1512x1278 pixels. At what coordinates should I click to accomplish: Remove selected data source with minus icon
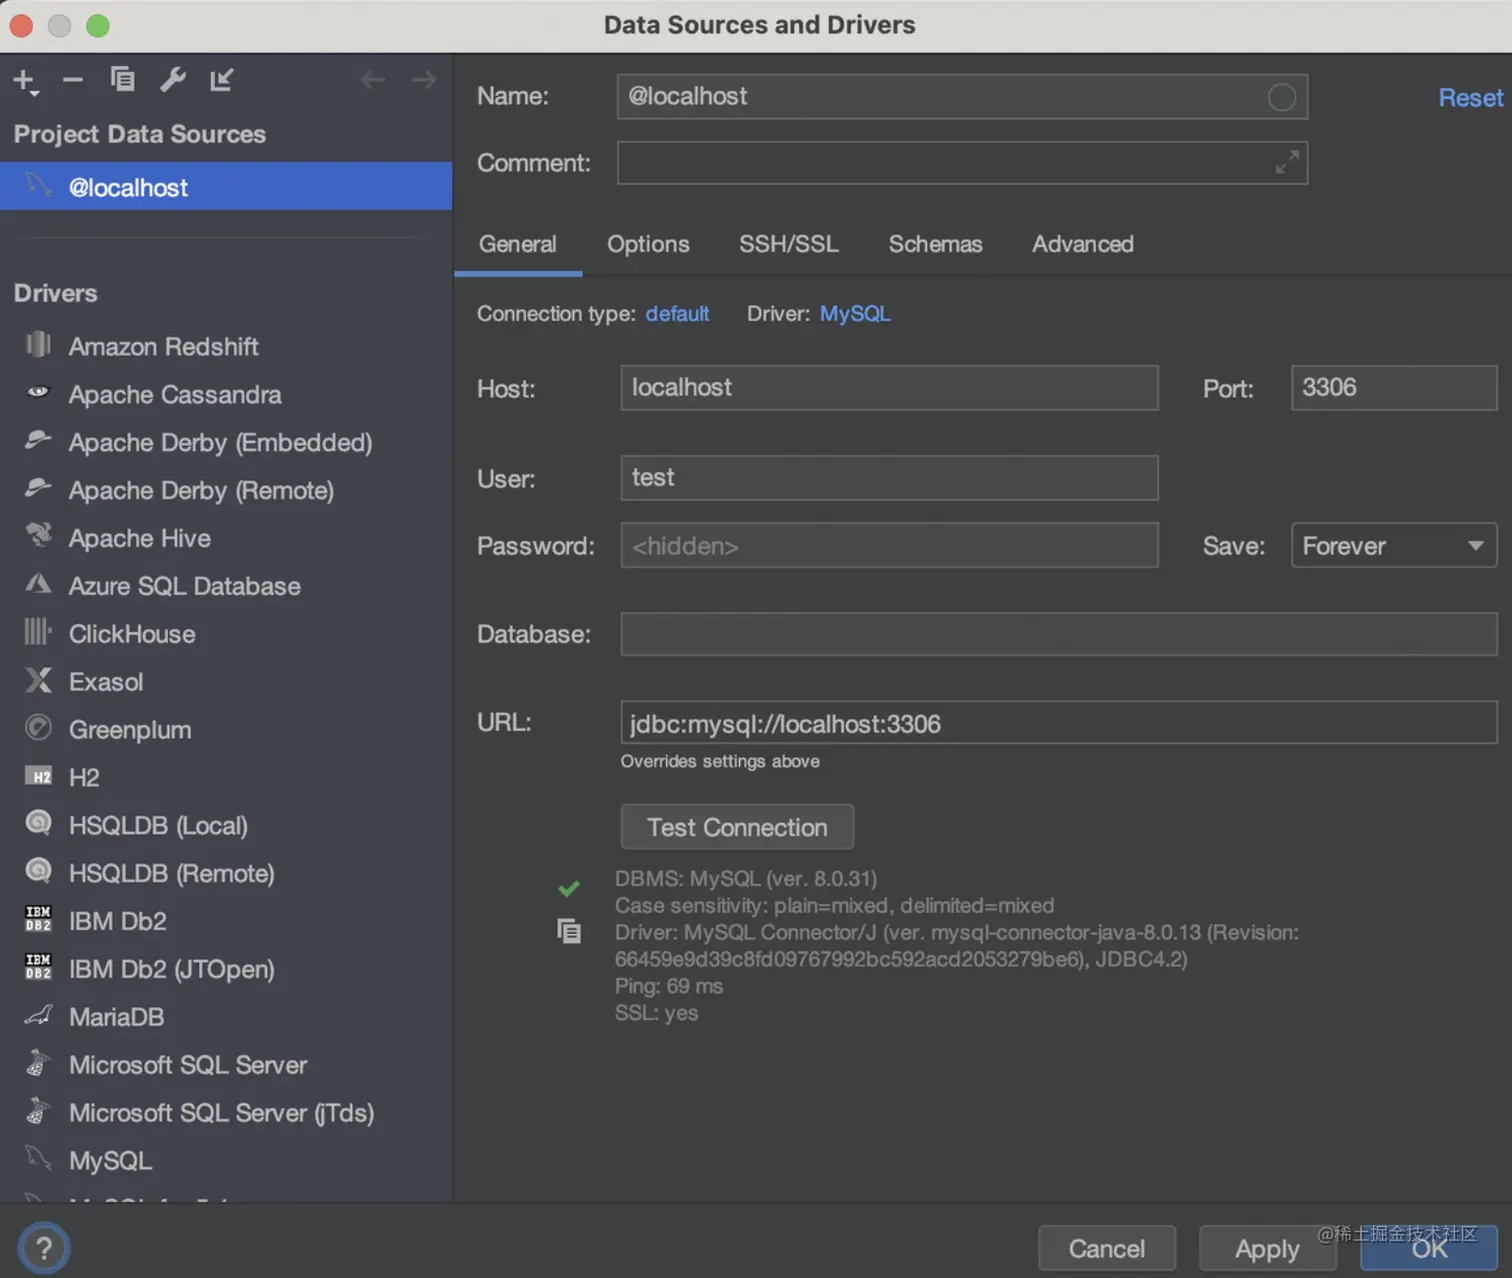(x=73, y=80)
